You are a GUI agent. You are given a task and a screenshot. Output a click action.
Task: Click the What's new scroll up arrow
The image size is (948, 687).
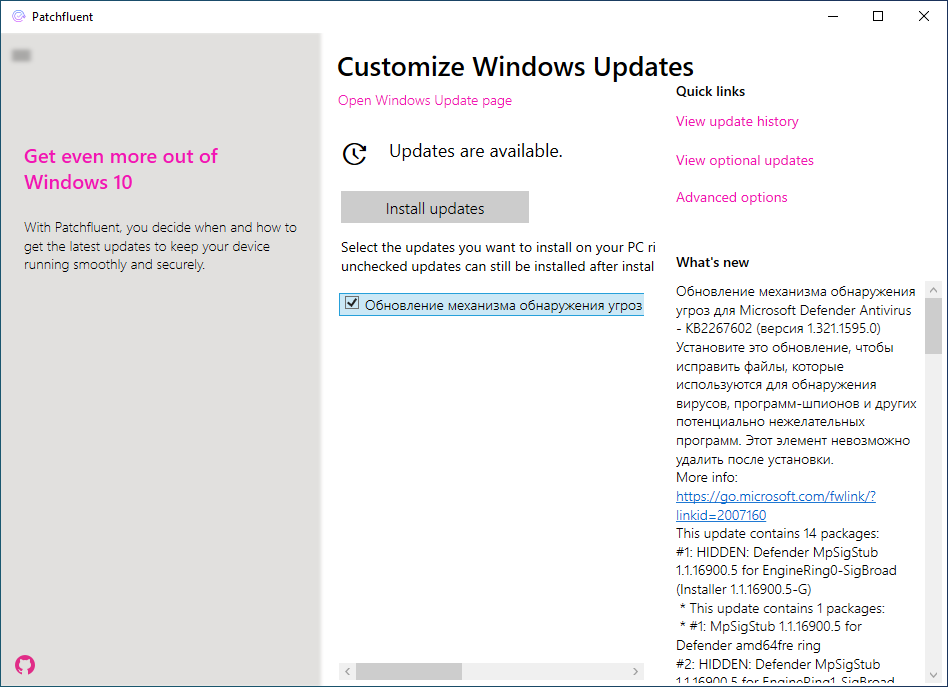(933, 290)
